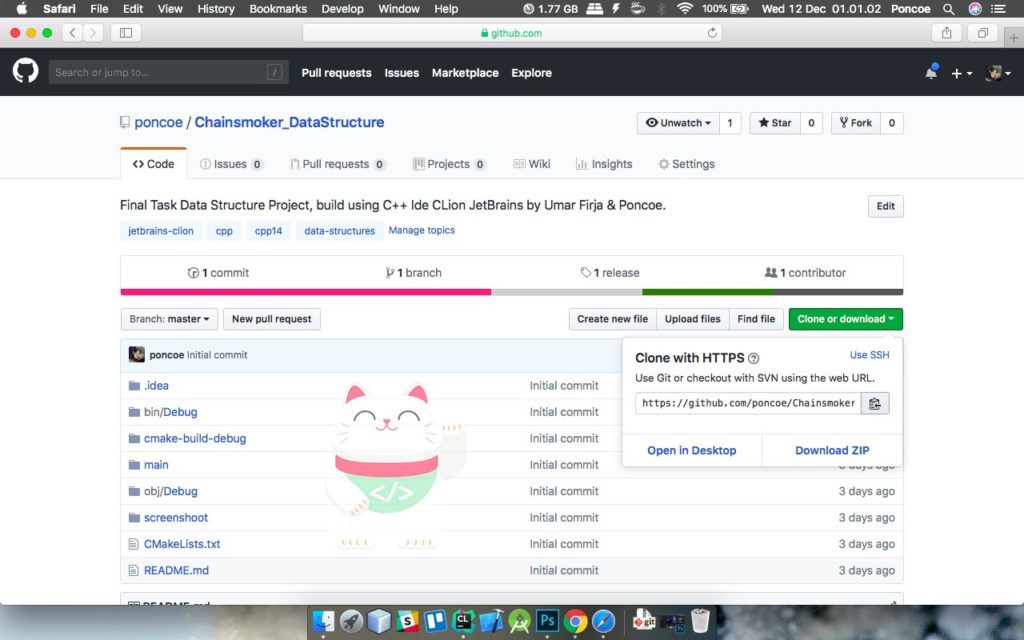The width and height of the screenshot is (1024, 640).
Task: Click the Manage topics link
Action: pos(422,231)
